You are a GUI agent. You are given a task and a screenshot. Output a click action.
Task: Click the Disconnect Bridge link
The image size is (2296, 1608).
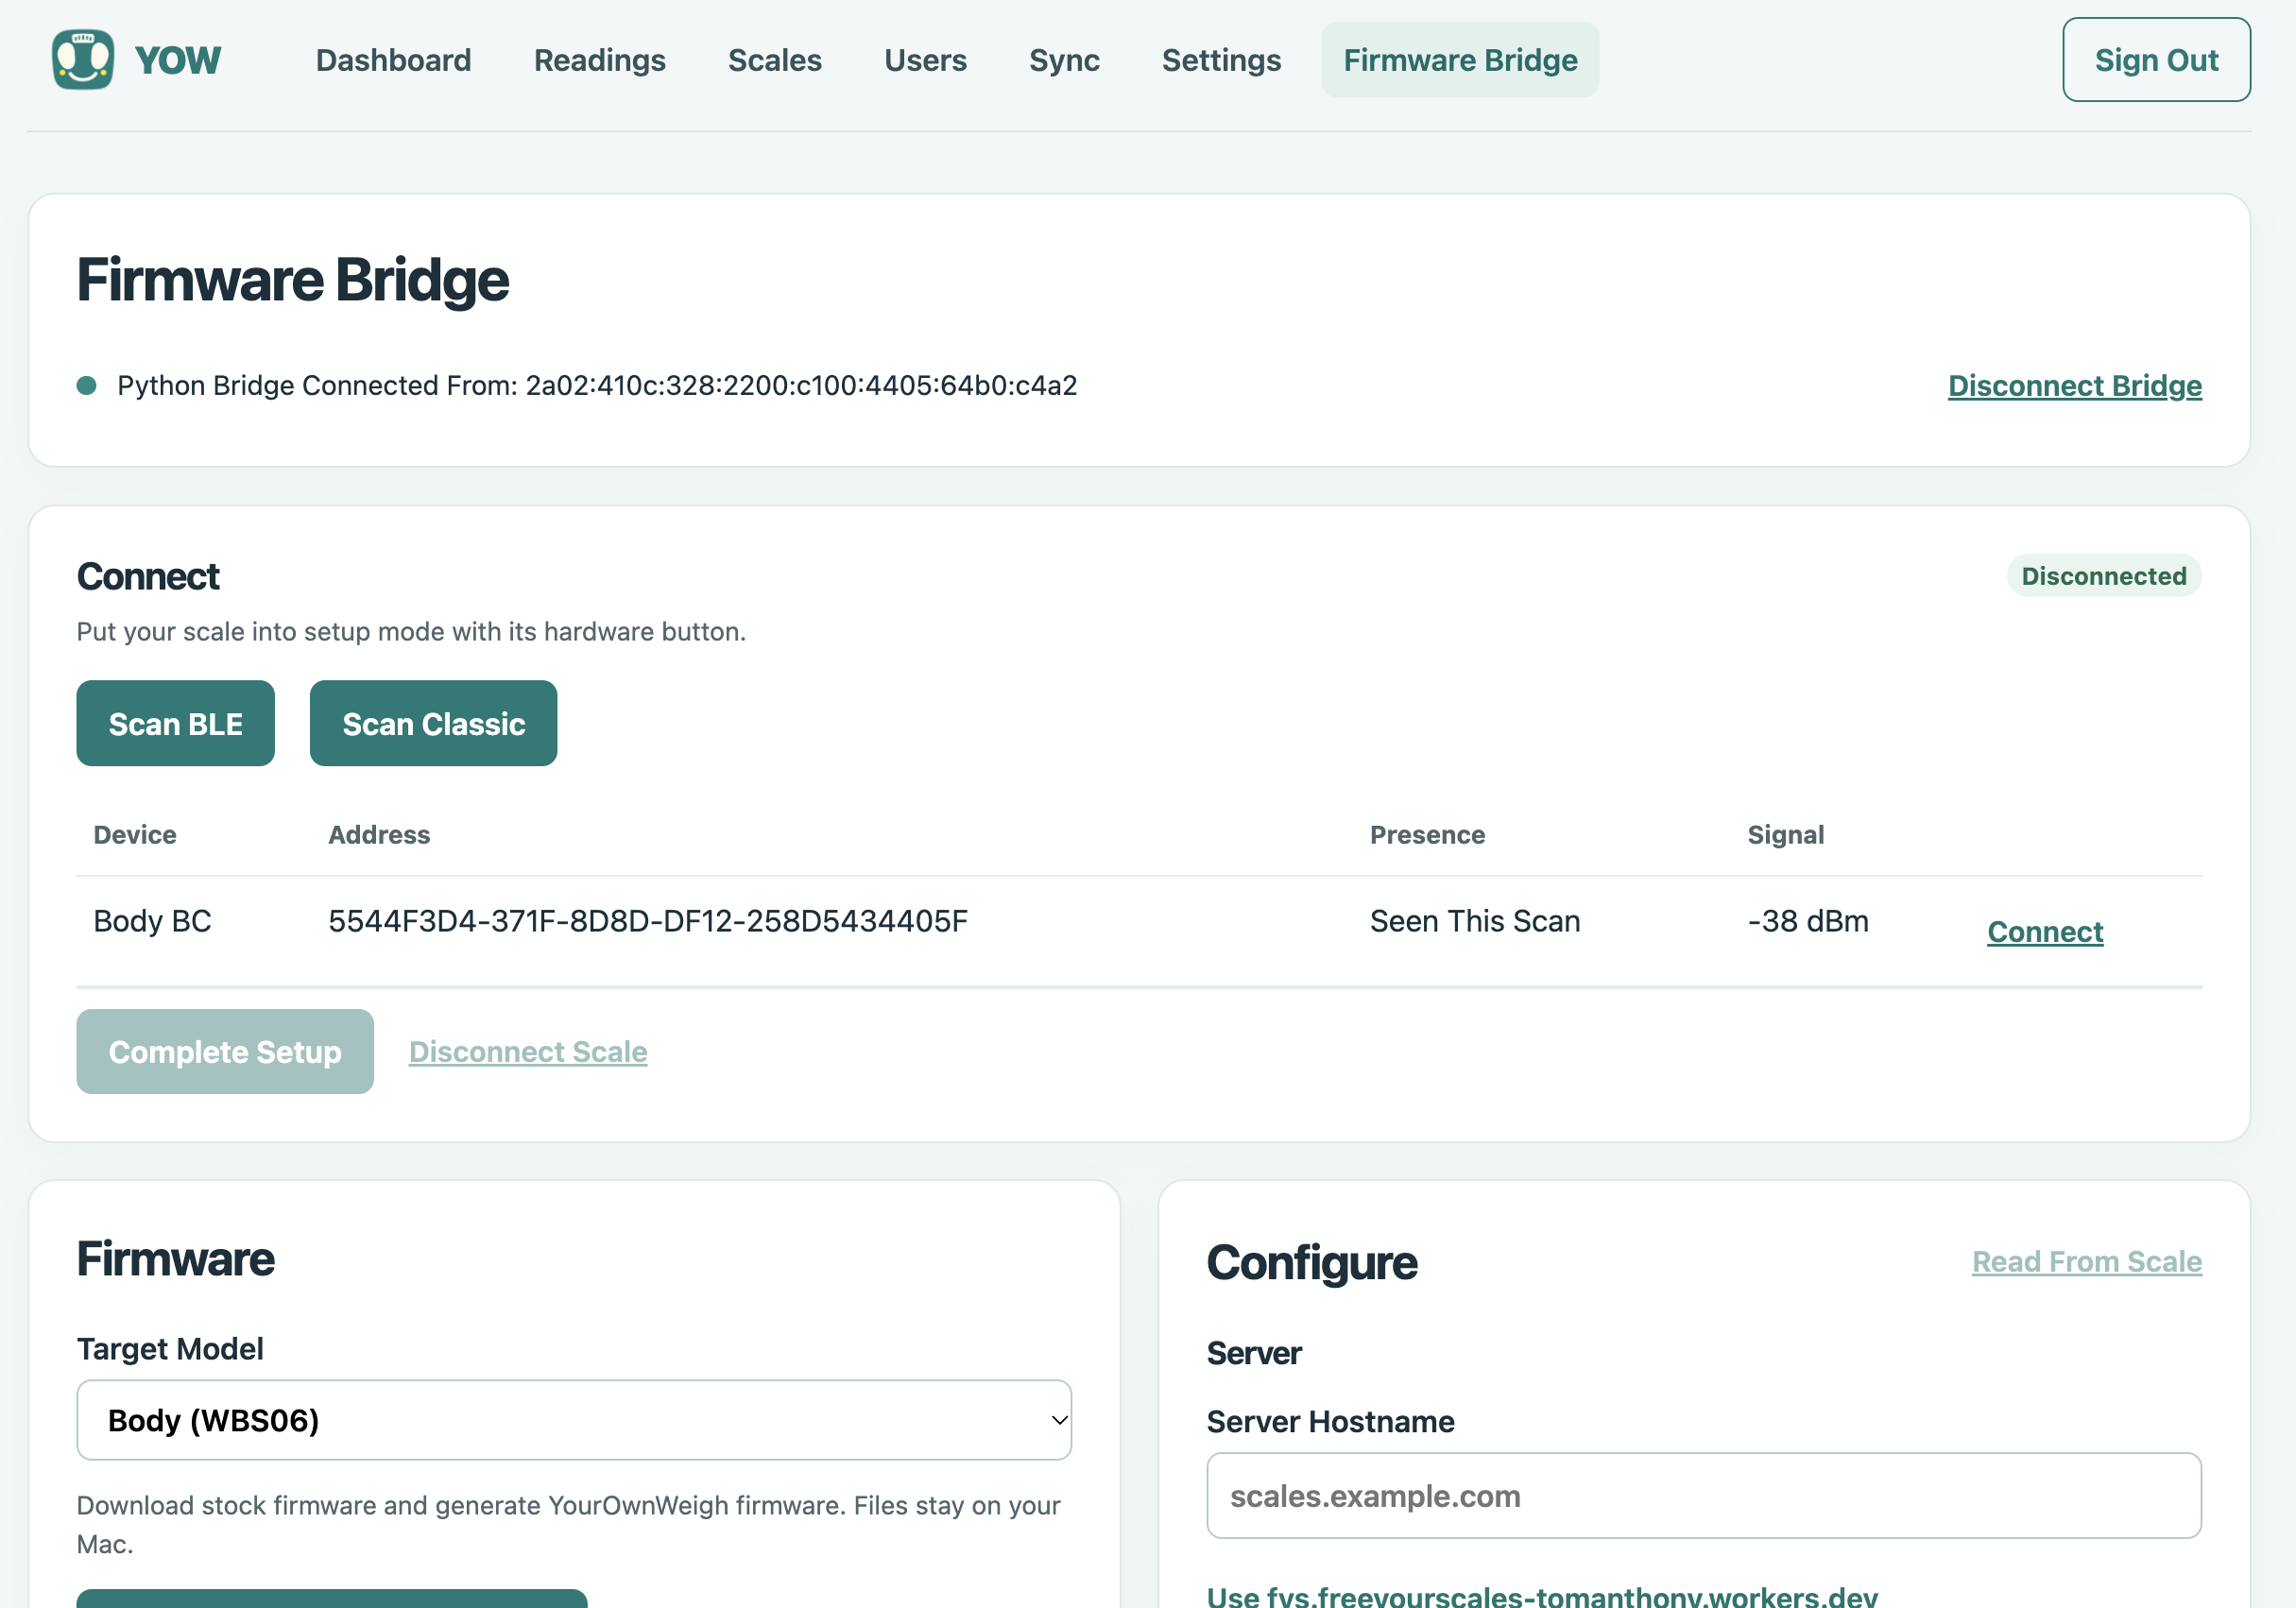tap(2074, 385)
